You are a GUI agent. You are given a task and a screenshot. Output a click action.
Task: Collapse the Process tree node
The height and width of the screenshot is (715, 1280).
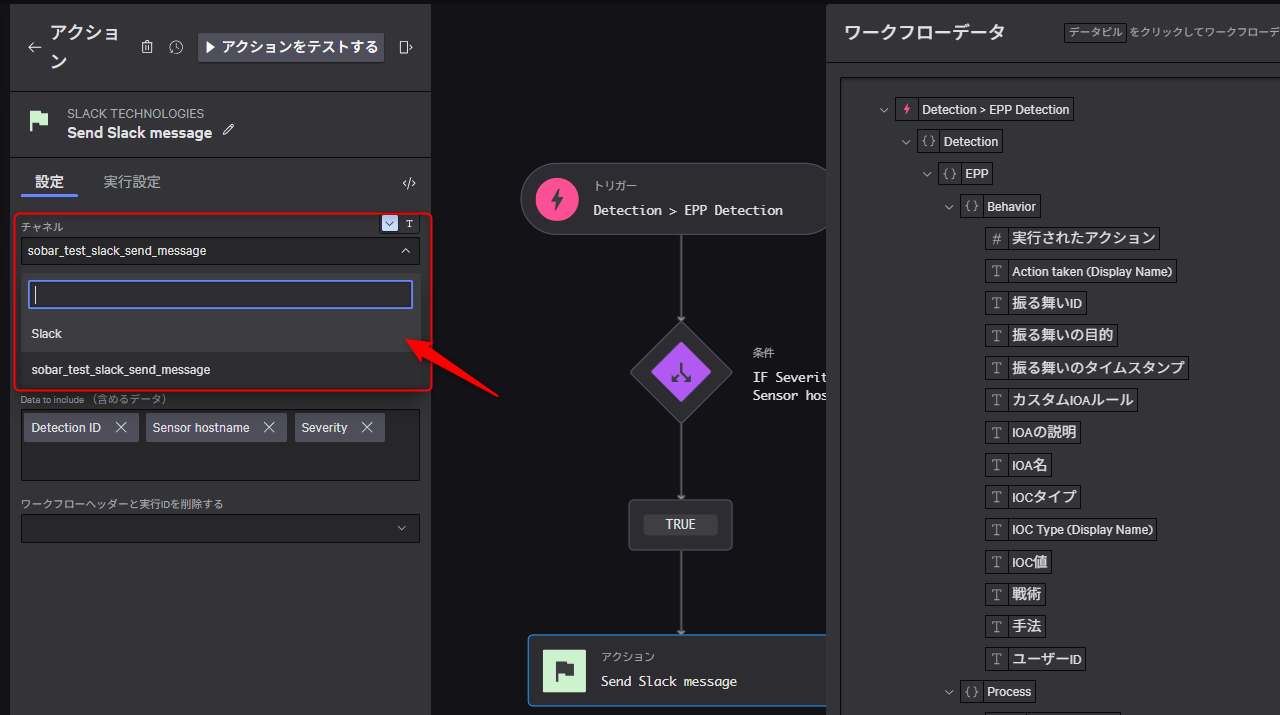949,692
